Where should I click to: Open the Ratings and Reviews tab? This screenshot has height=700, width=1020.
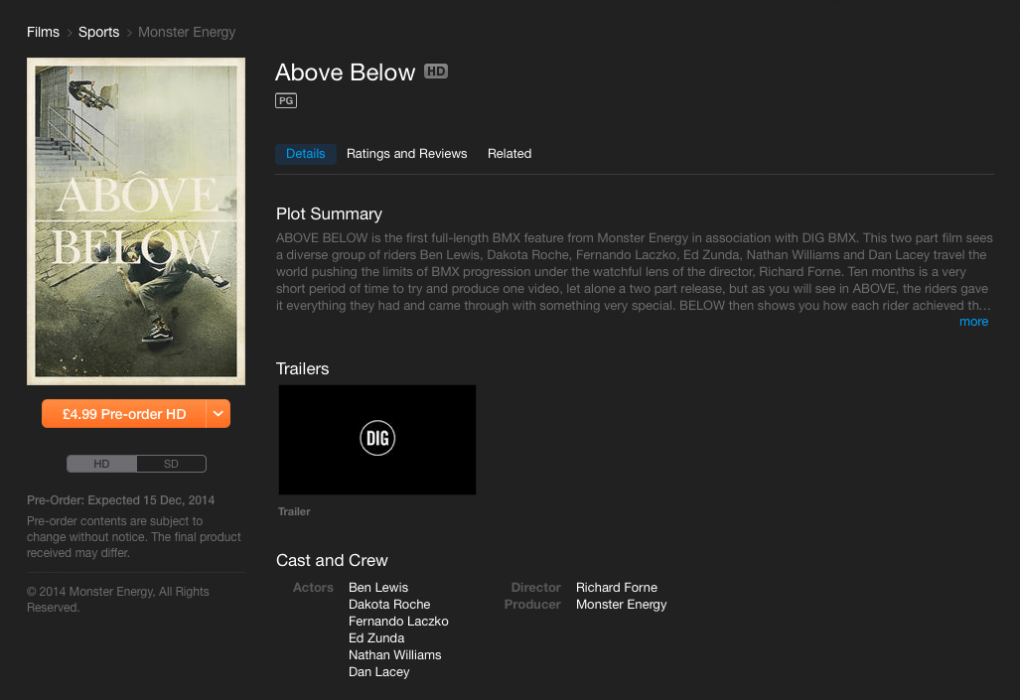click(x=407, y=154)
